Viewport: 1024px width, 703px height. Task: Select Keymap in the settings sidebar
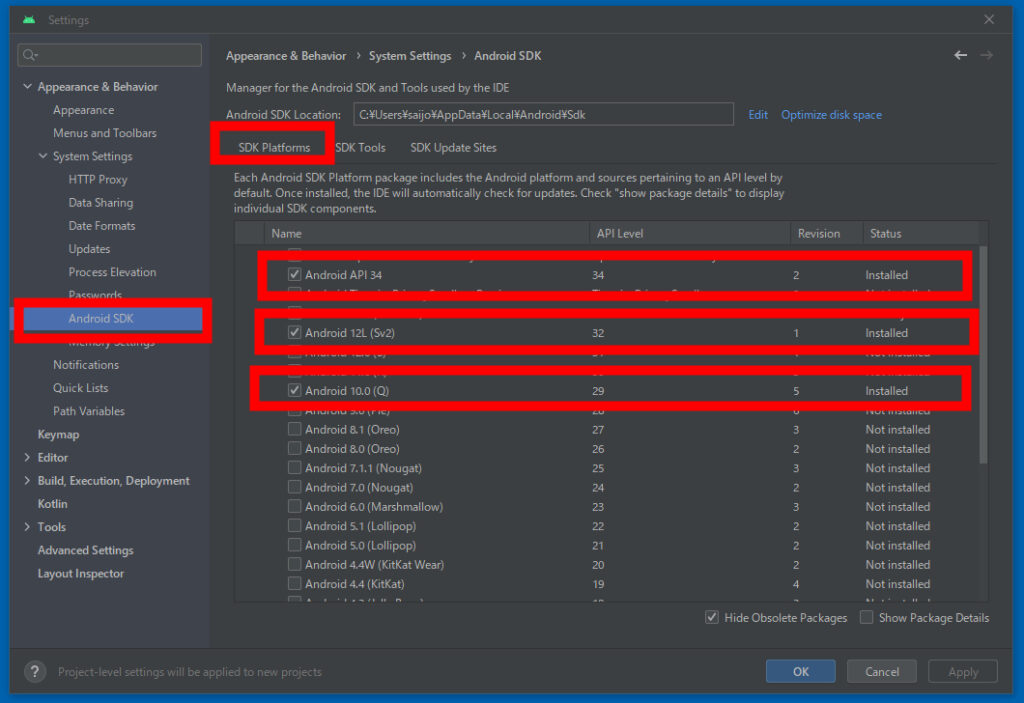tap(58, 434)
